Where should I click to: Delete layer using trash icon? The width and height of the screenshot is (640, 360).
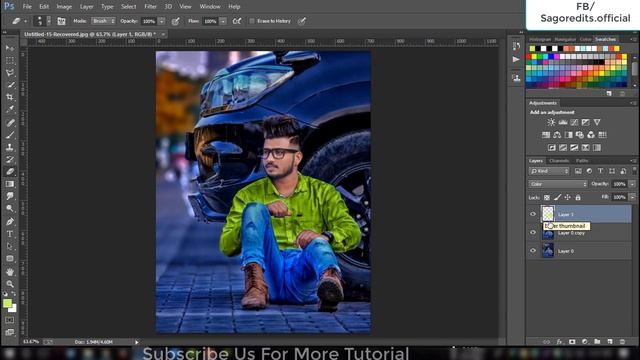[622, 342]
